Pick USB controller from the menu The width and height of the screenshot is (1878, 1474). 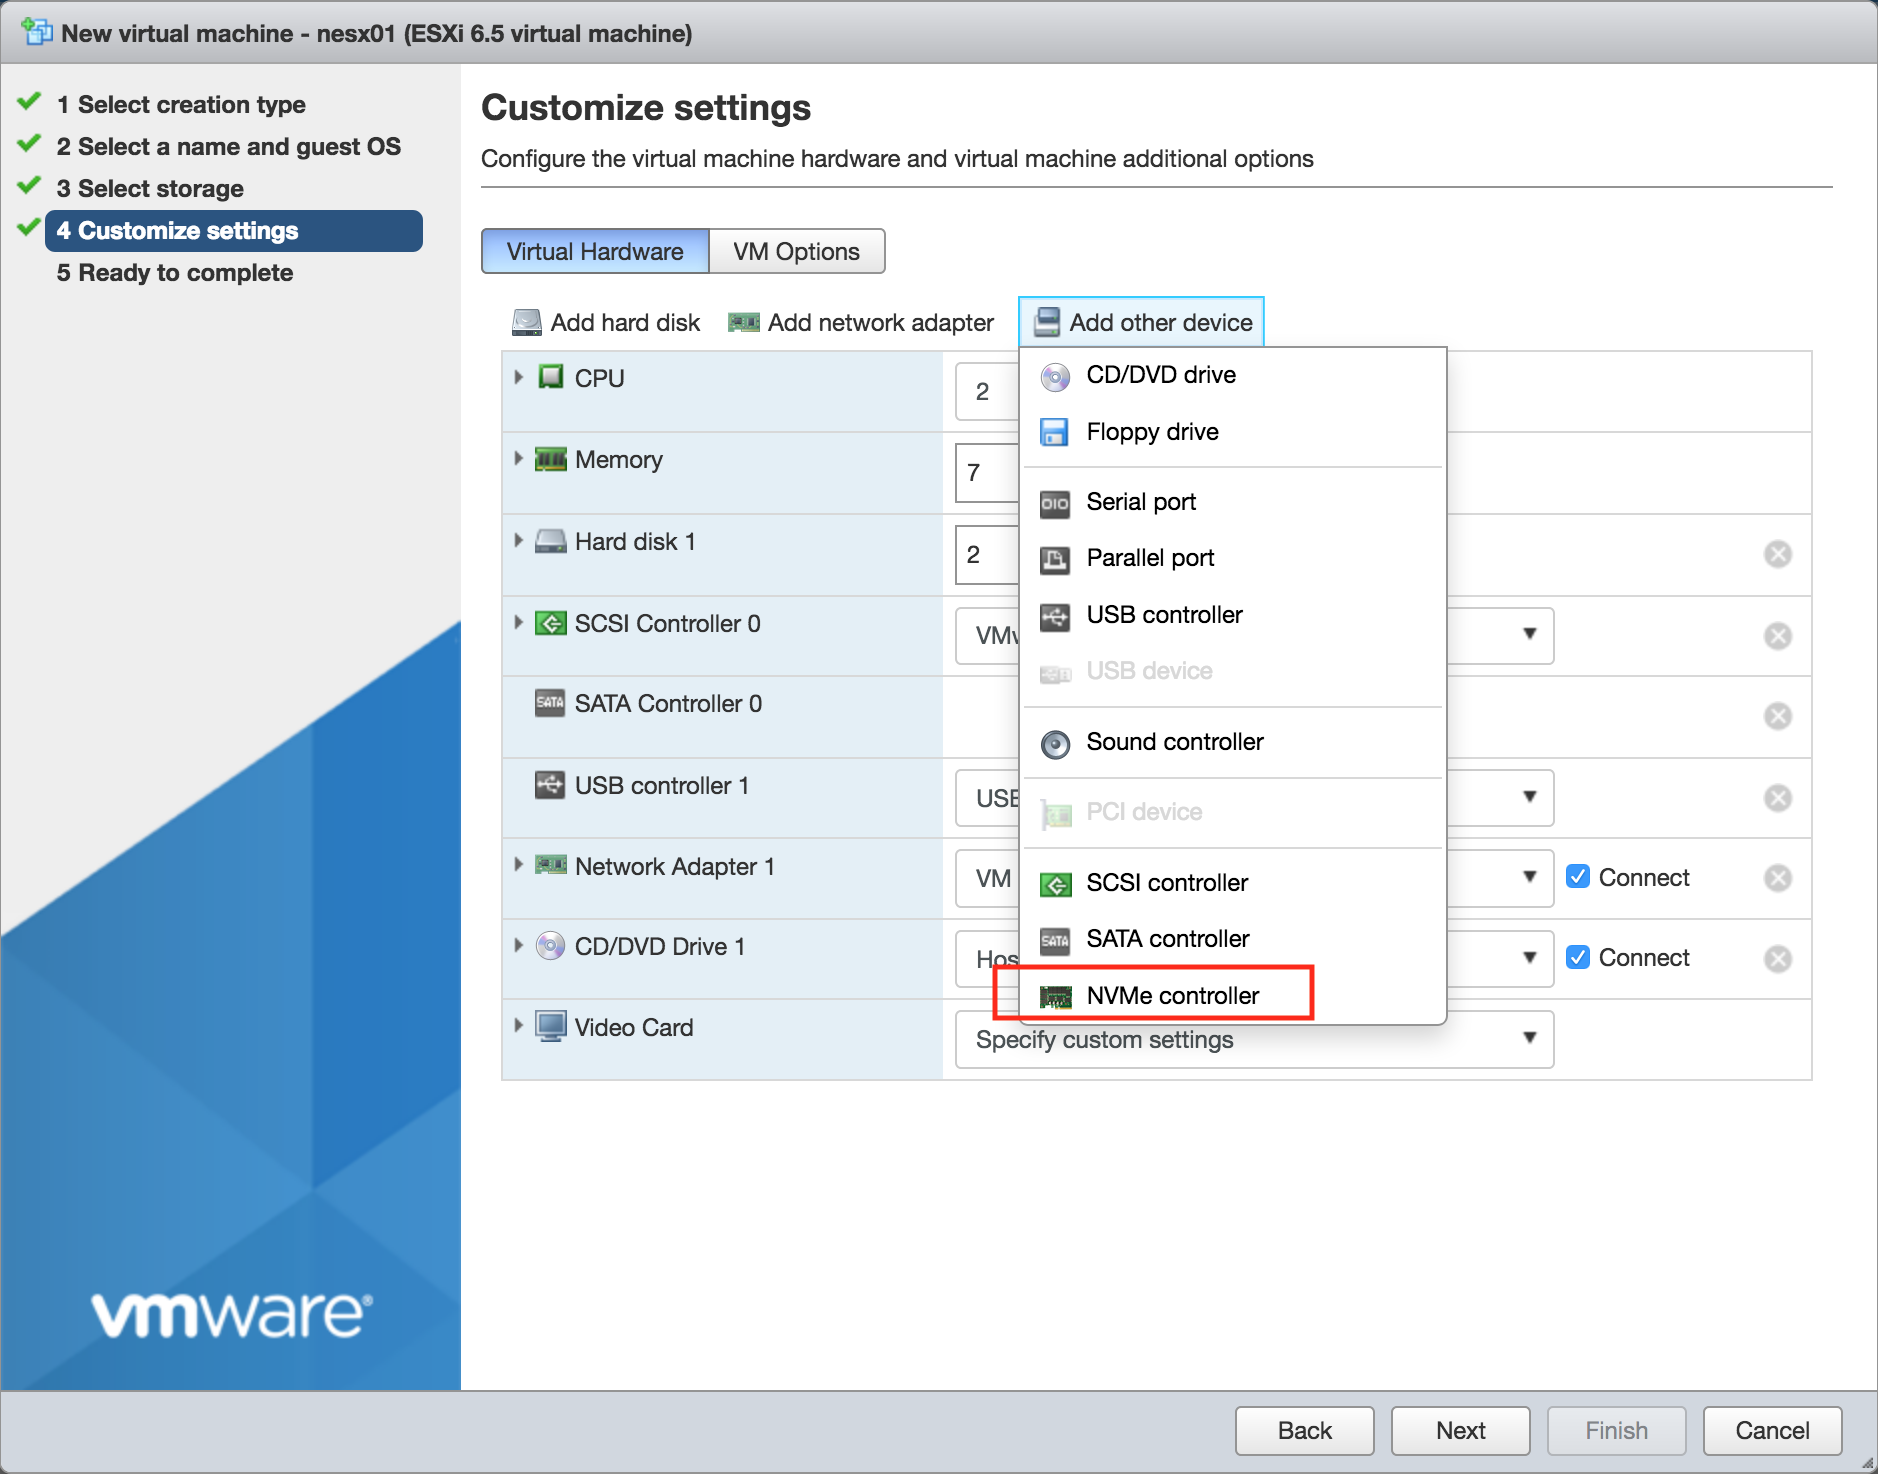[x=1232, y=615]
